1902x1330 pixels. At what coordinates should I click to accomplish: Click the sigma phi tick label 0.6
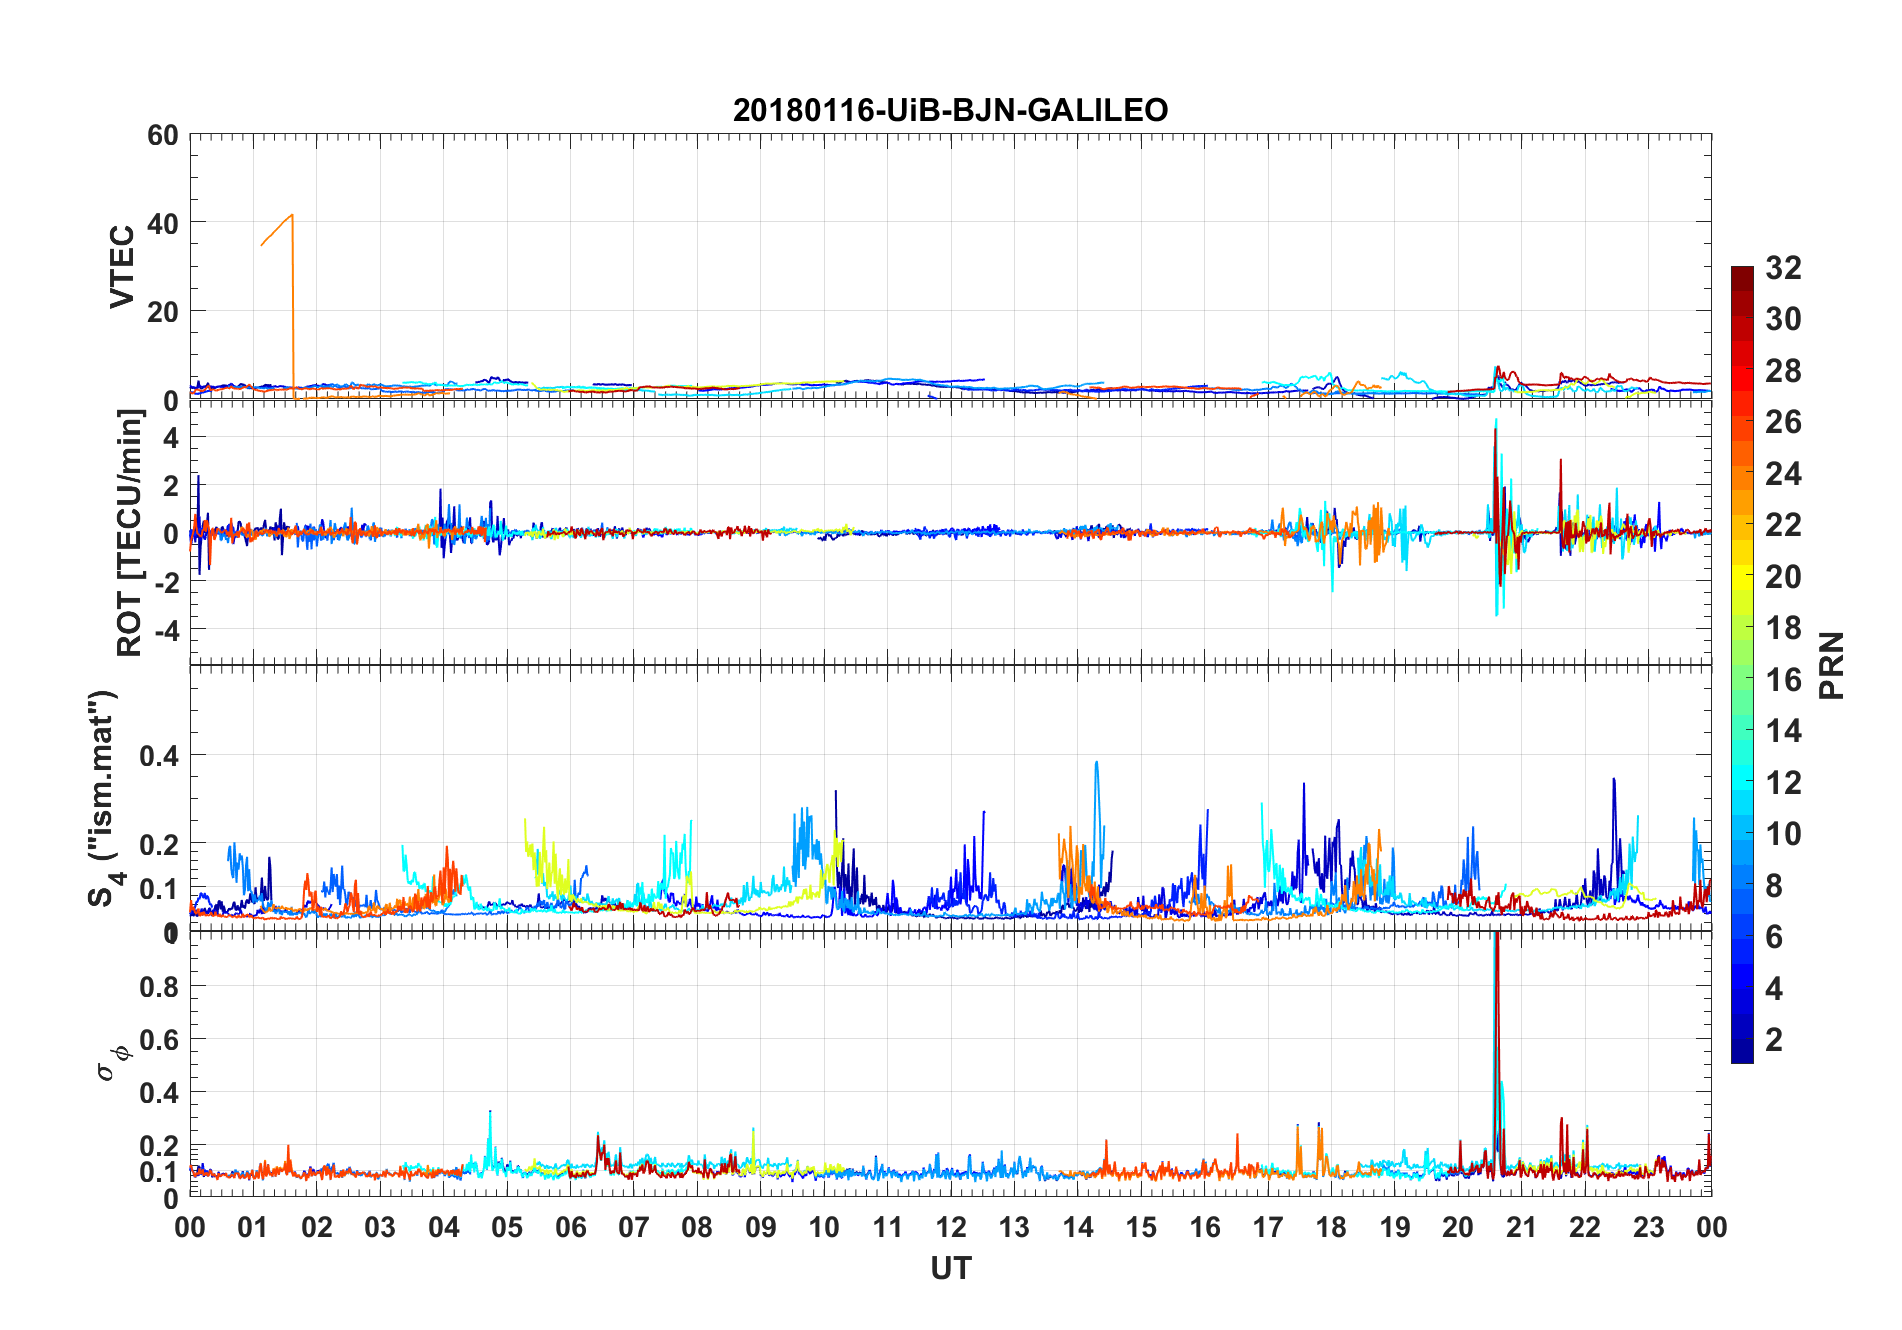tap(160, 1040)
